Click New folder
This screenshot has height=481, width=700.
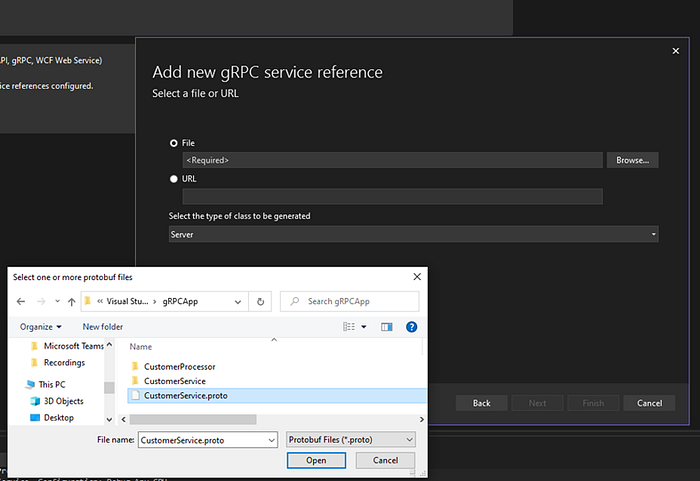103,327
